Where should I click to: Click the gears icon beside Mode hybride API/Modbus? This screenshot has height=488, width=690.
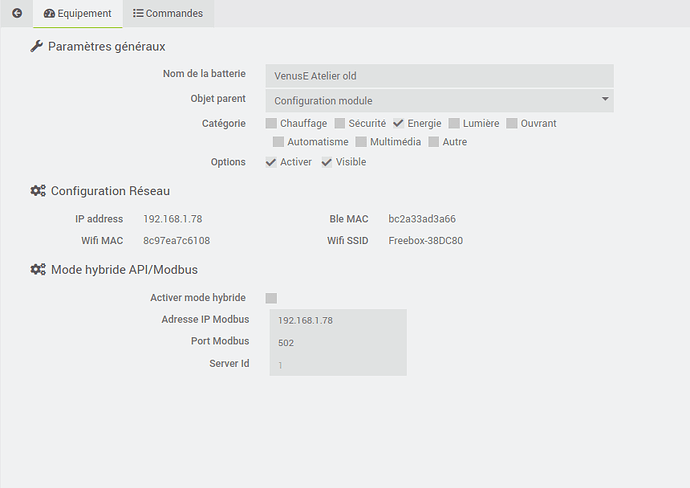coord(38,269)
